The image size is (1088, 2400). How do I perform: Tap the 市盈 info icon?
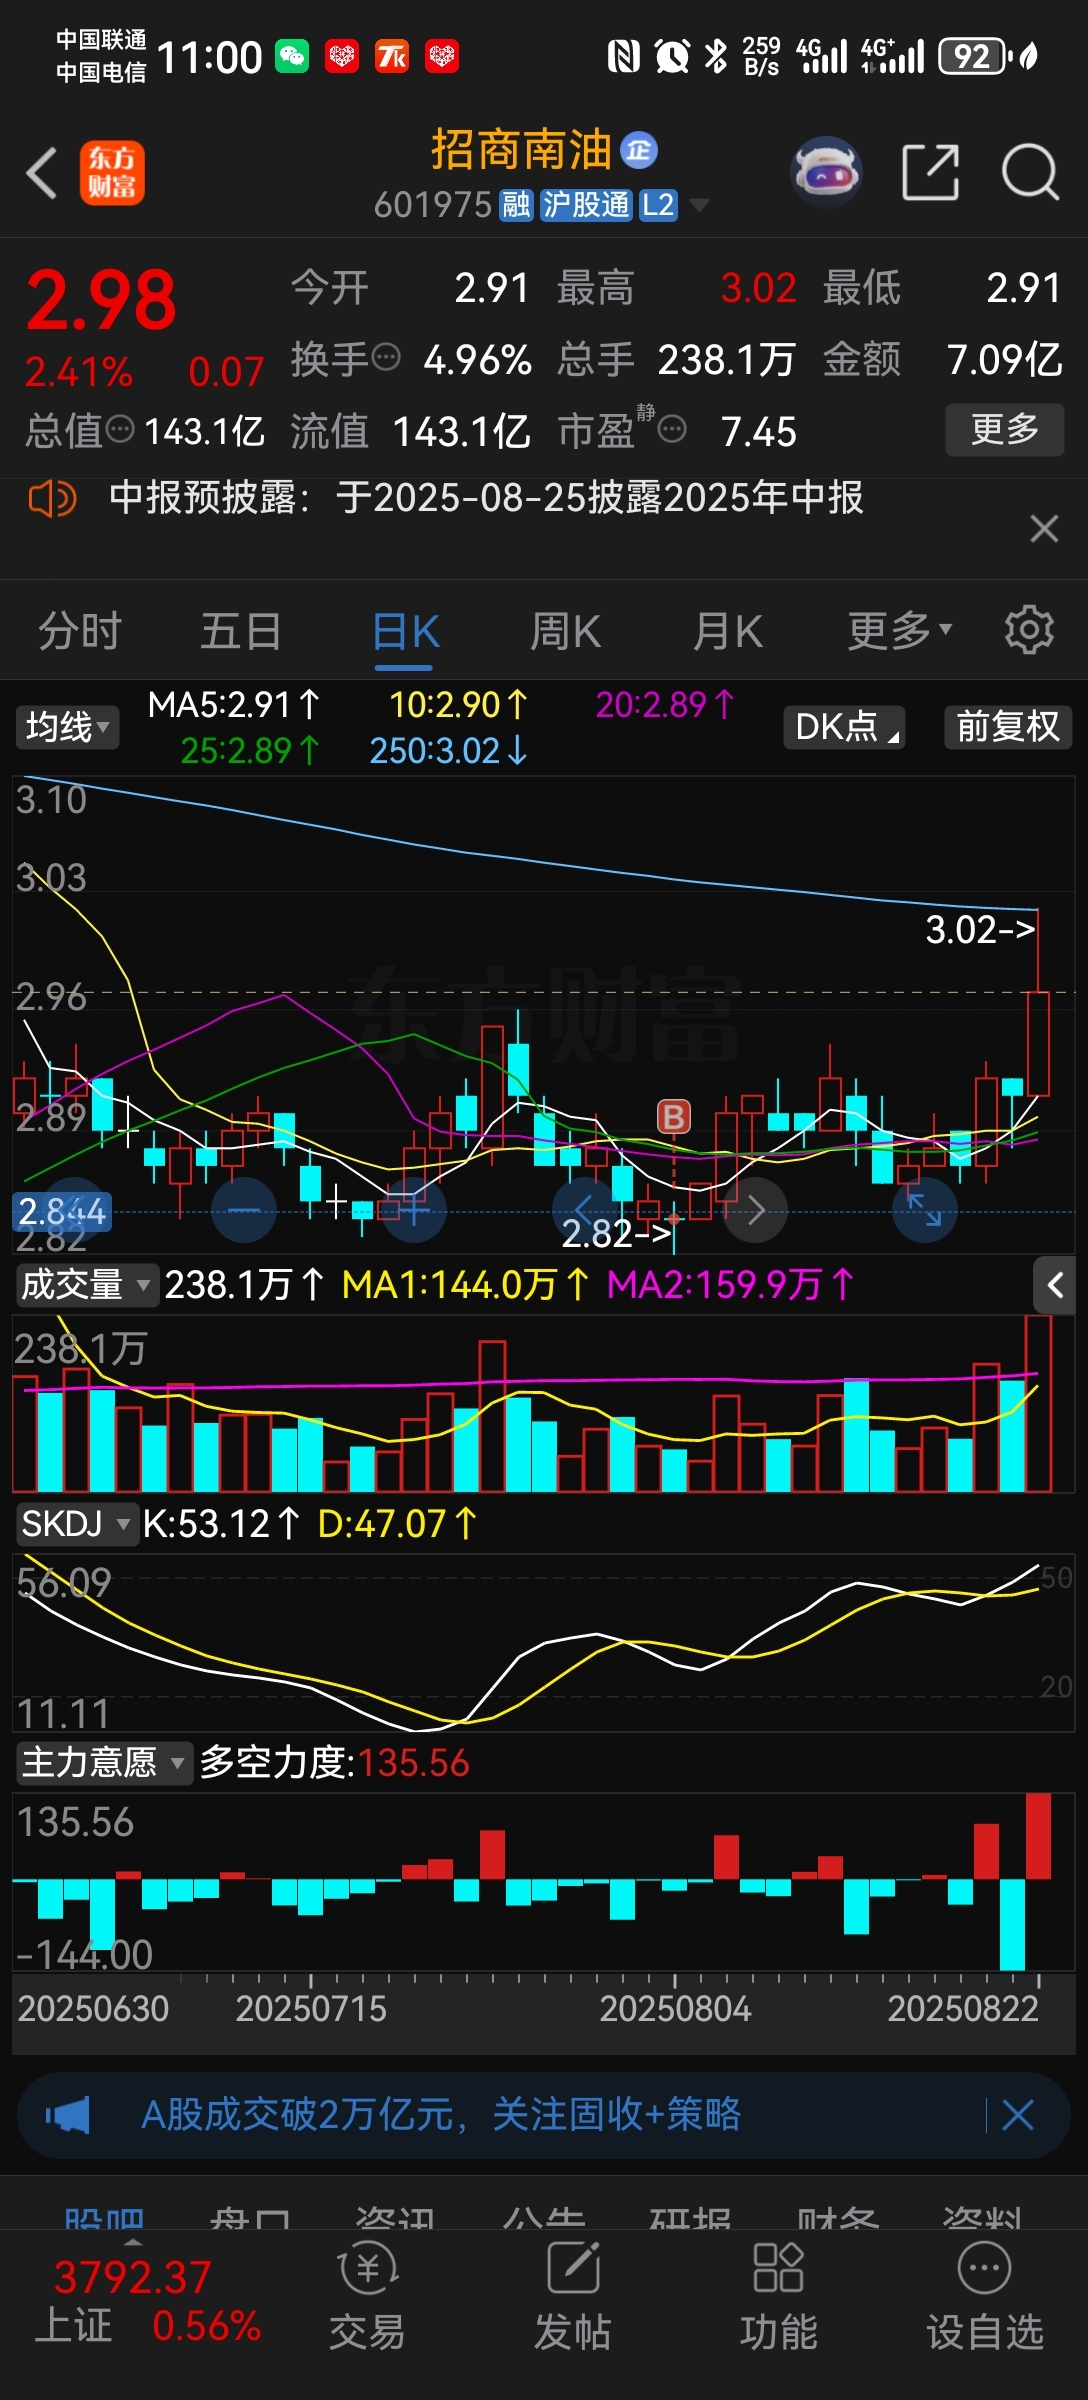point(672,430)
